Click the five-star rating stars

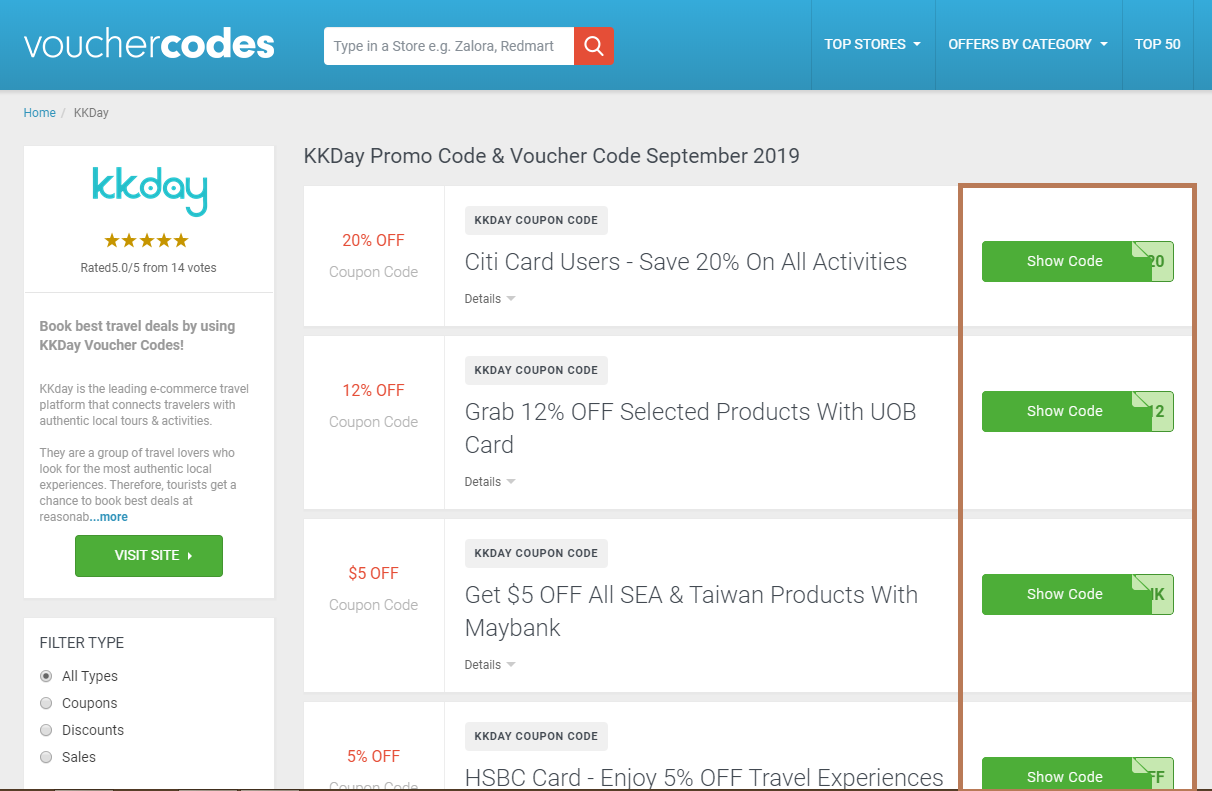click(147, 241)
